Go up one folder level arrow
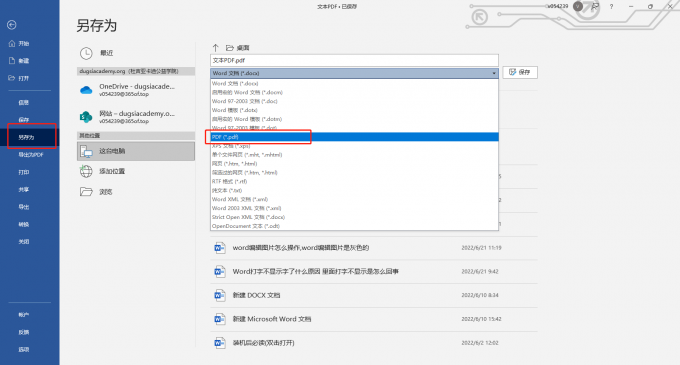680x365 pixels. coord(216,48)
